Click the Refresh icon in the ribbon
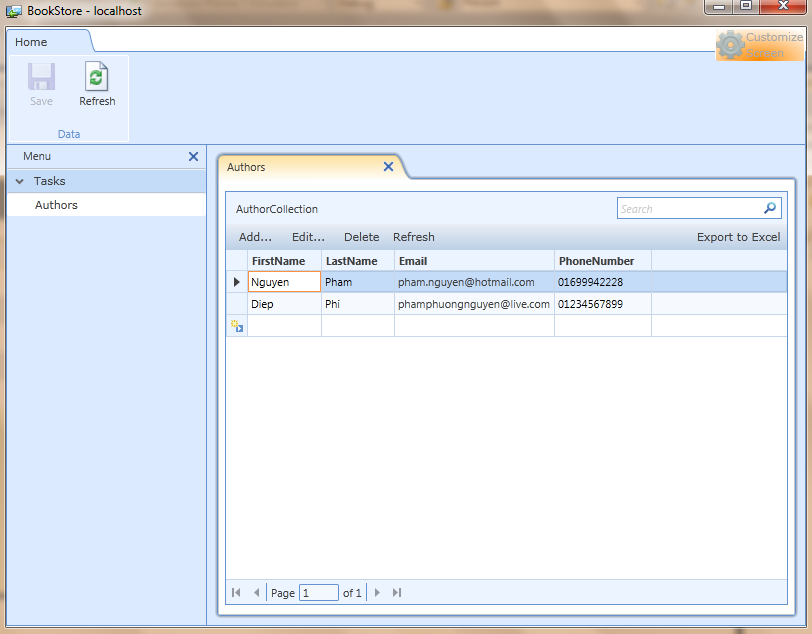The width and height of the screenshot is (812, 634). click(x=97, y=78)
